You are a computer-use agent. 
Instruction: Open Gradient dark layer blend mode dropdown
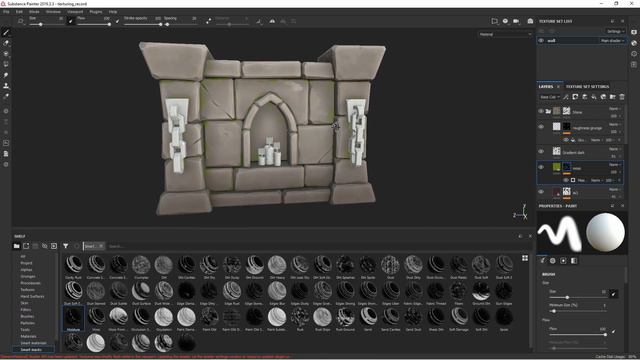[x=615, y=149]
